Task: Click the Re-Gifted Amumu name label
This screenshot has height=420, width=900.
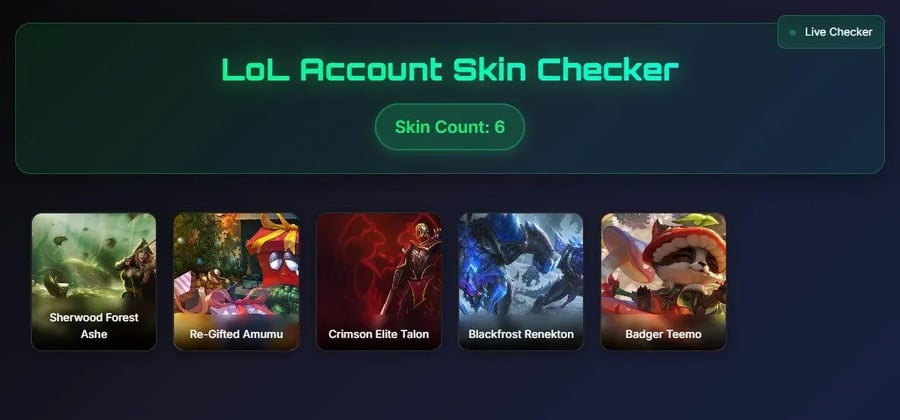Action: tap(236, 334)
